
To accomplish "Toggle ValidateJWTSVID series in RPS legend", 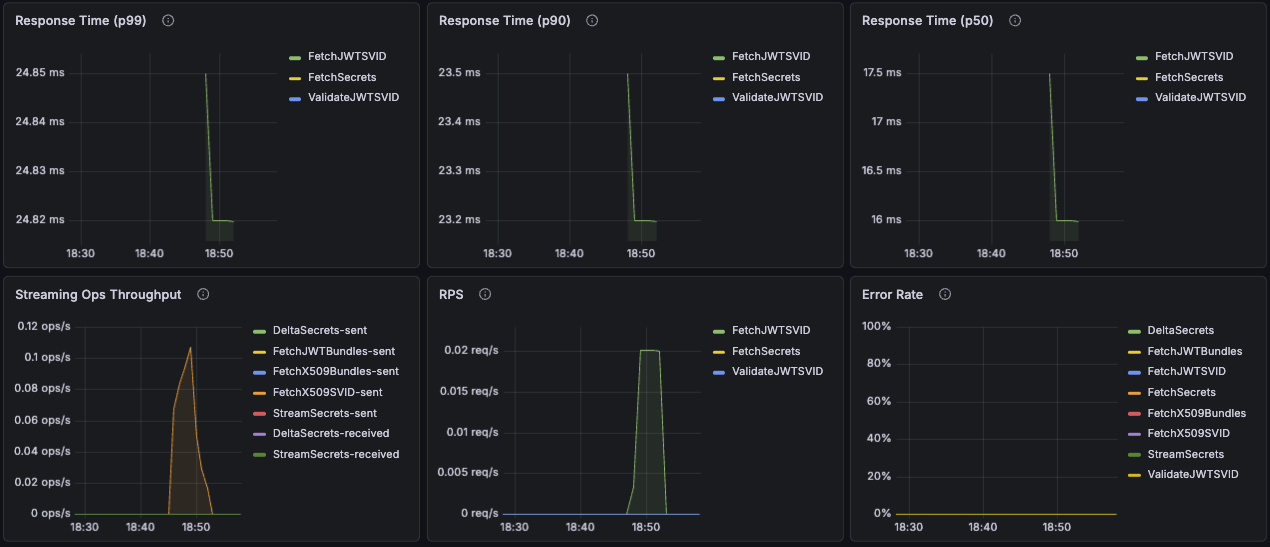I will pyautogui.click(x=777, y=371).
